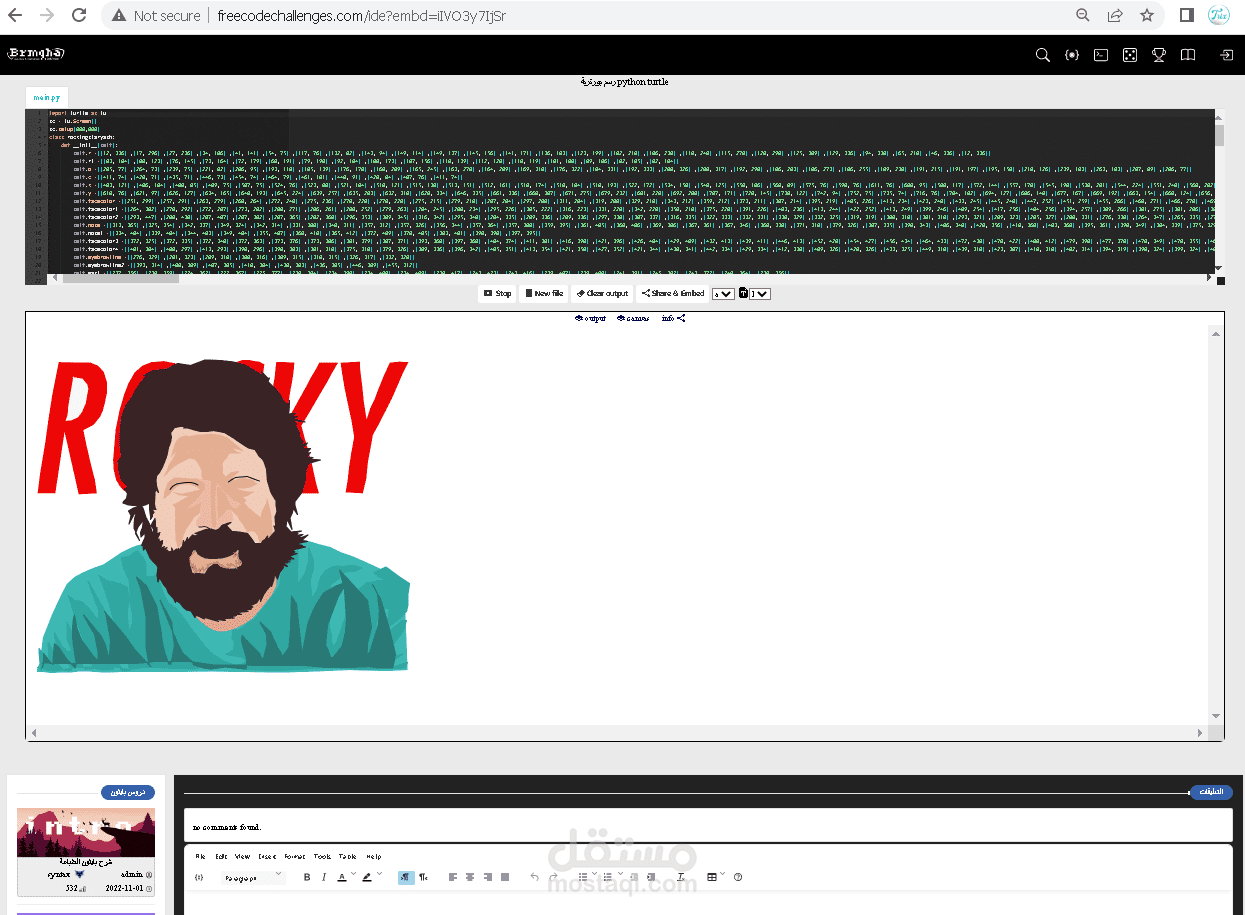Image resolution: width=1245 pixels, height=915 pixels.
Task: Open the editor Format menu
Action: [295, 856]
